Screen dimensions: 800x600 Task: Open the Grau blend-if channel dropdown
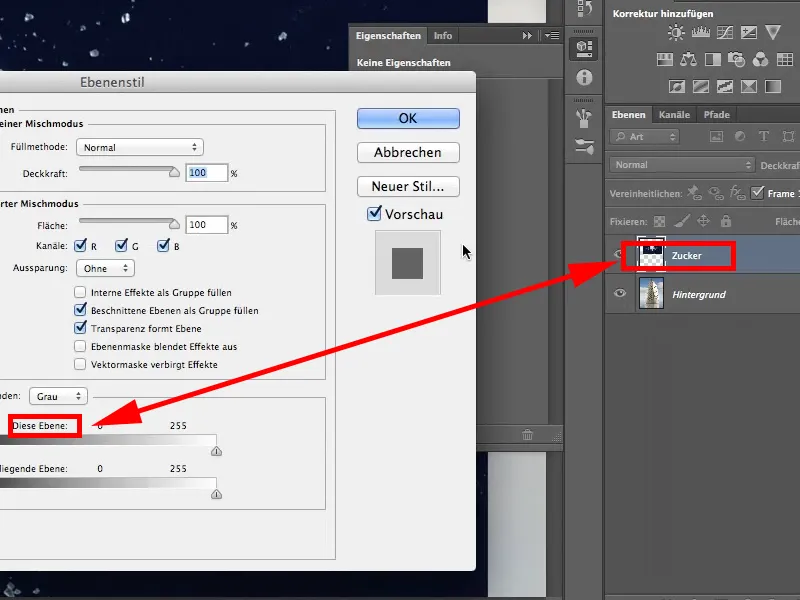coord(58,396)
